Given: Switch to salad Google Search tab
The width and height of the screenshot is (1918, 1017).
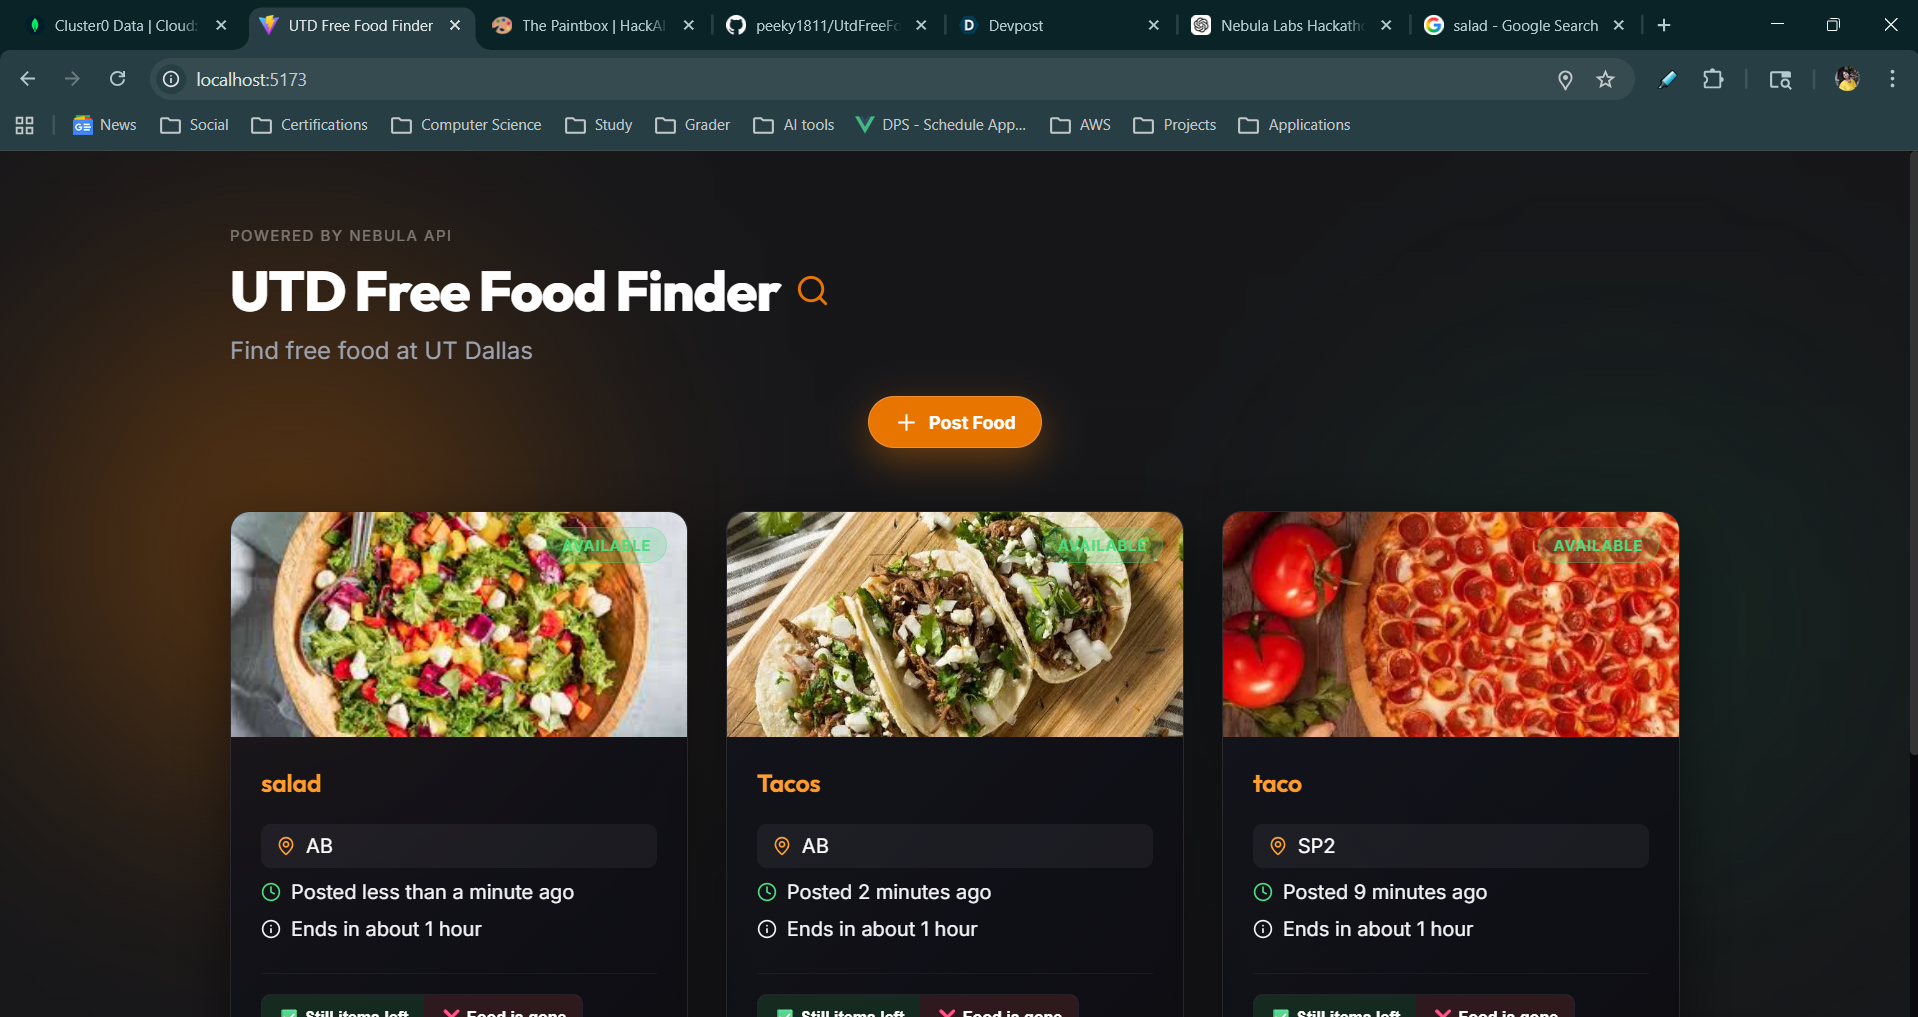Looking at the screenshot, I should 1524,25.
